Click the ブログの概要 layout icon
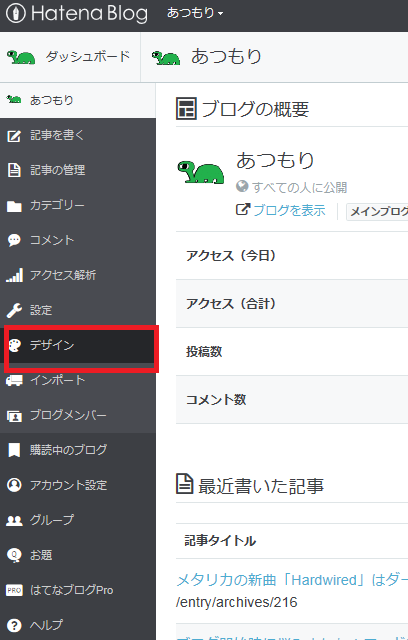 coord(186,109)
